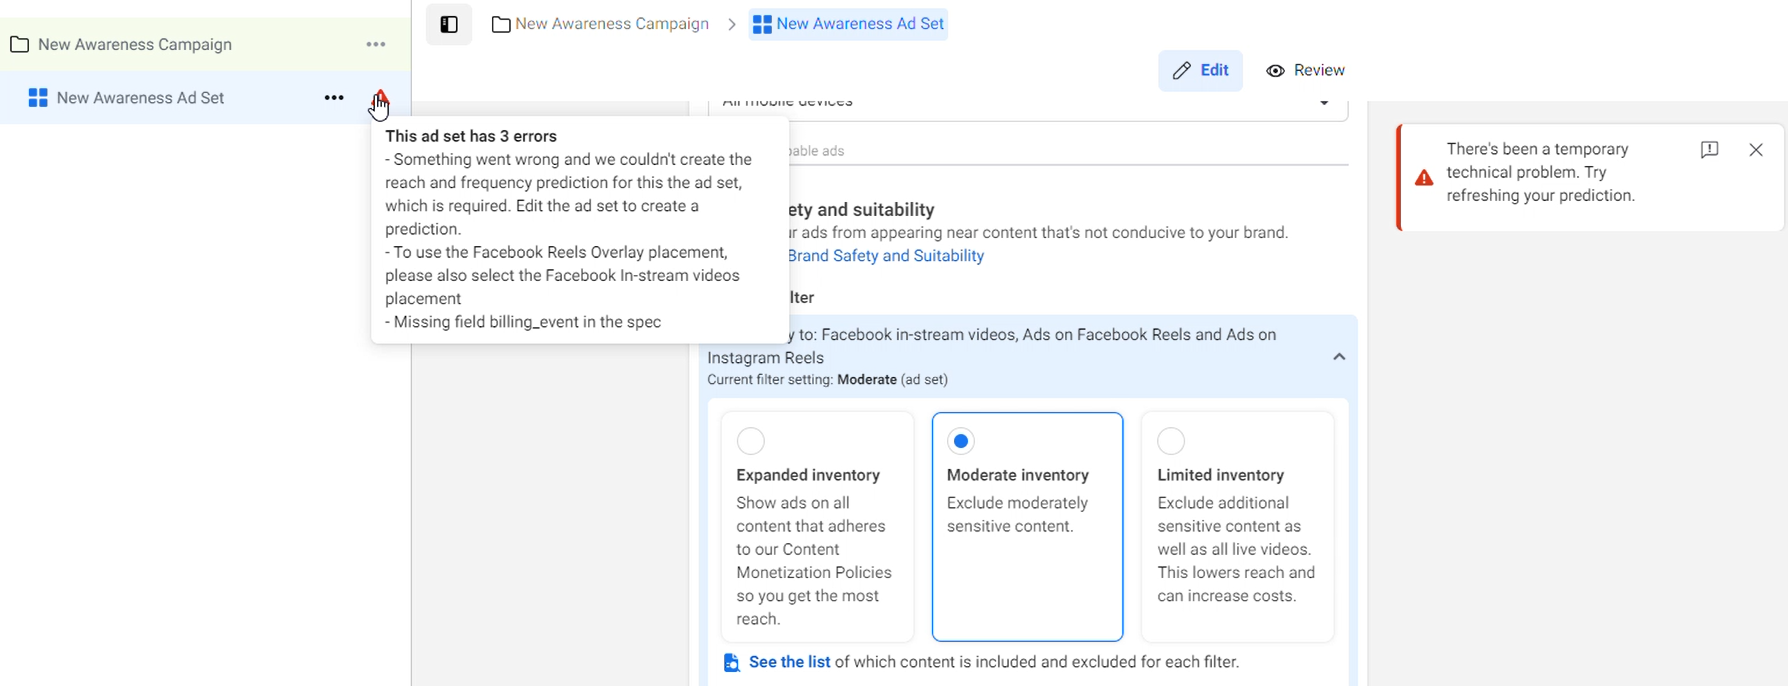Click the document icon beside See the list
This screenshot has height=686, width=1788.
(x=732, y=663)
